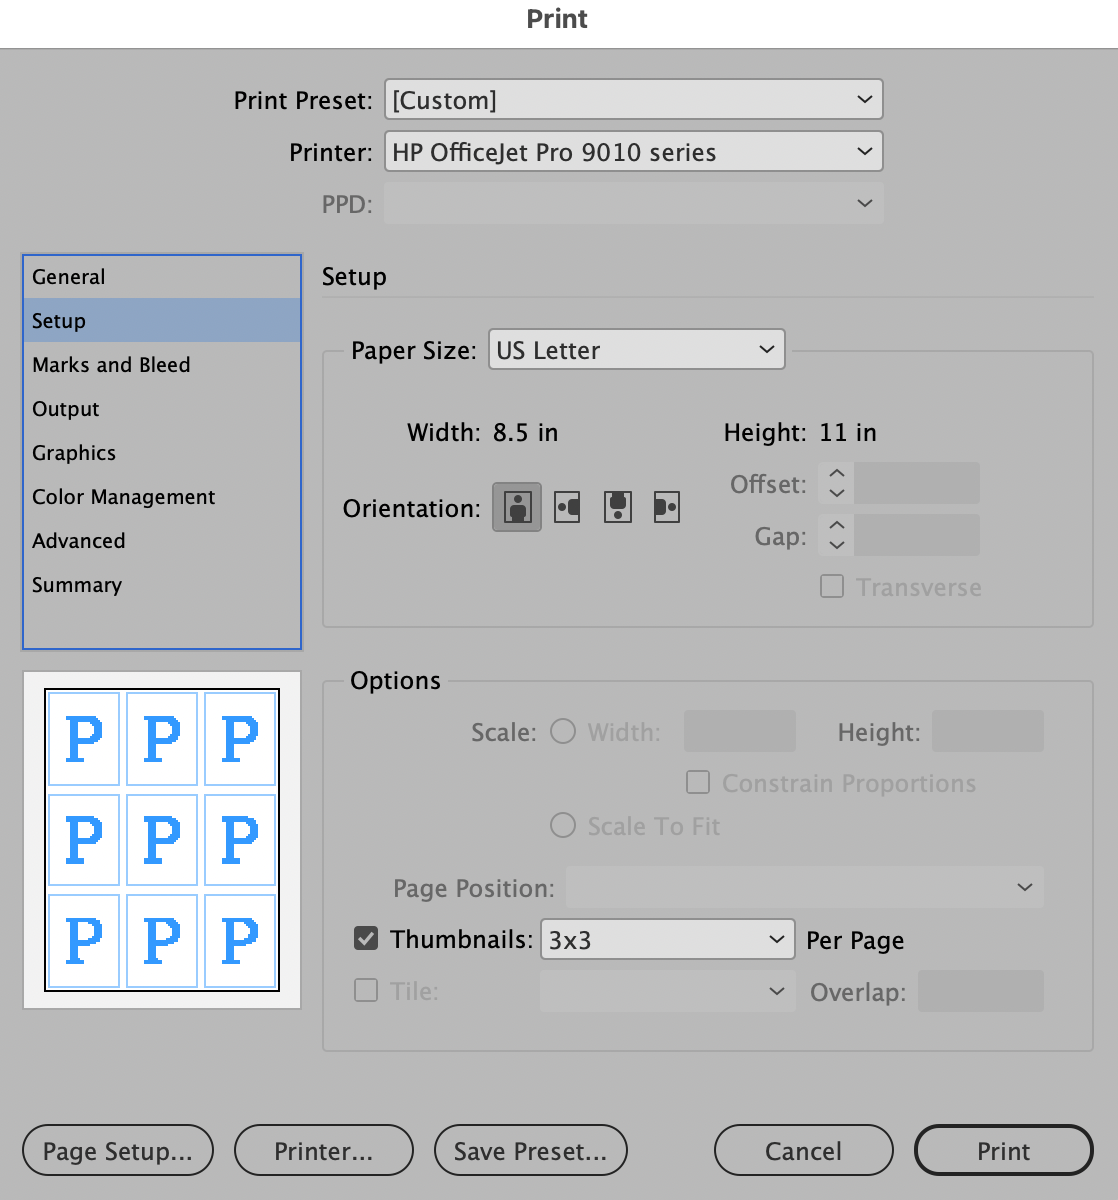Open the Color Management section
Image resolution: width=1118 pixels, height=1200 pixels.
(123, 497)
